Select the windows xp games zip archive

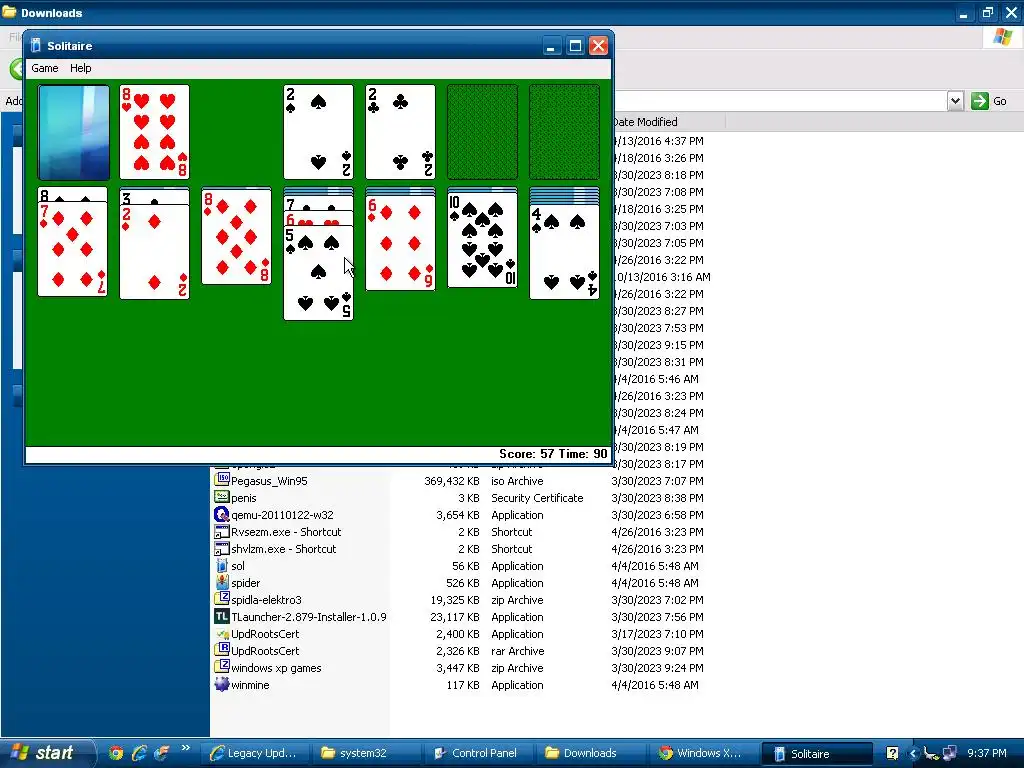click(x=268, y=667)
